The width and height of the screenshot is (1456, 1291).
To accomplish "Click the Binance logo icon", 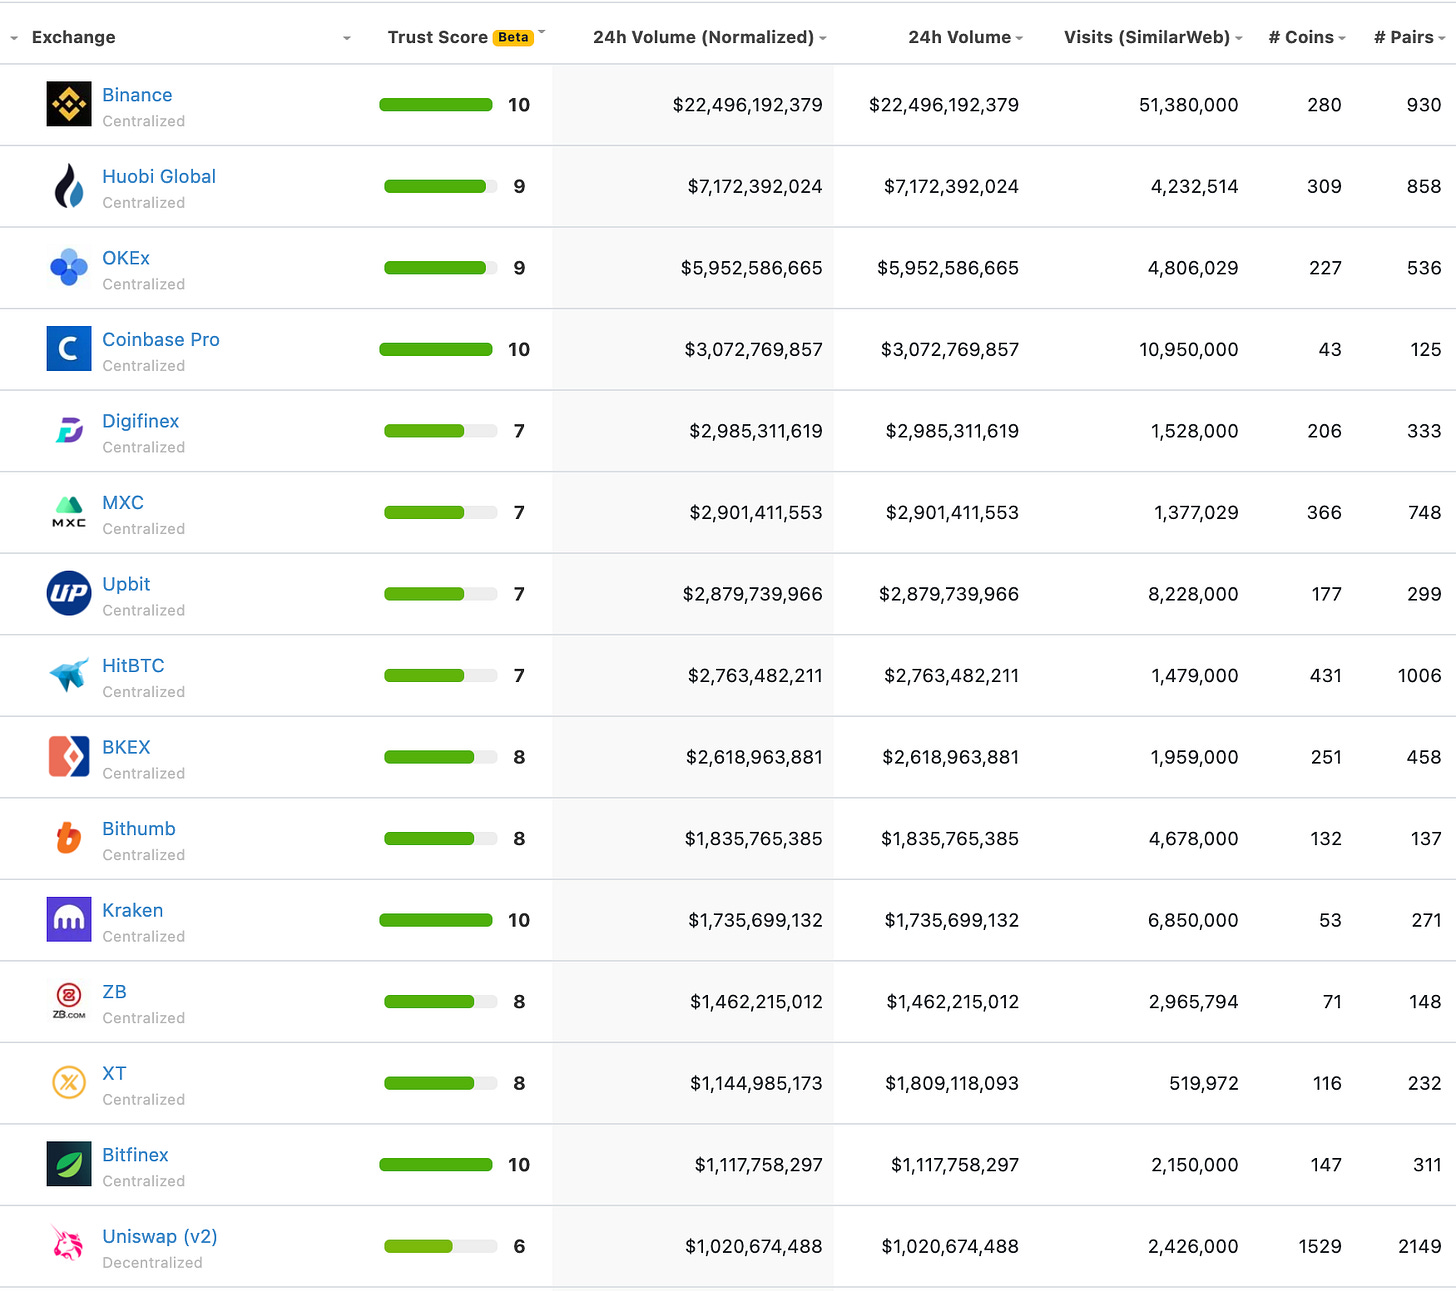I will [69, 104].
